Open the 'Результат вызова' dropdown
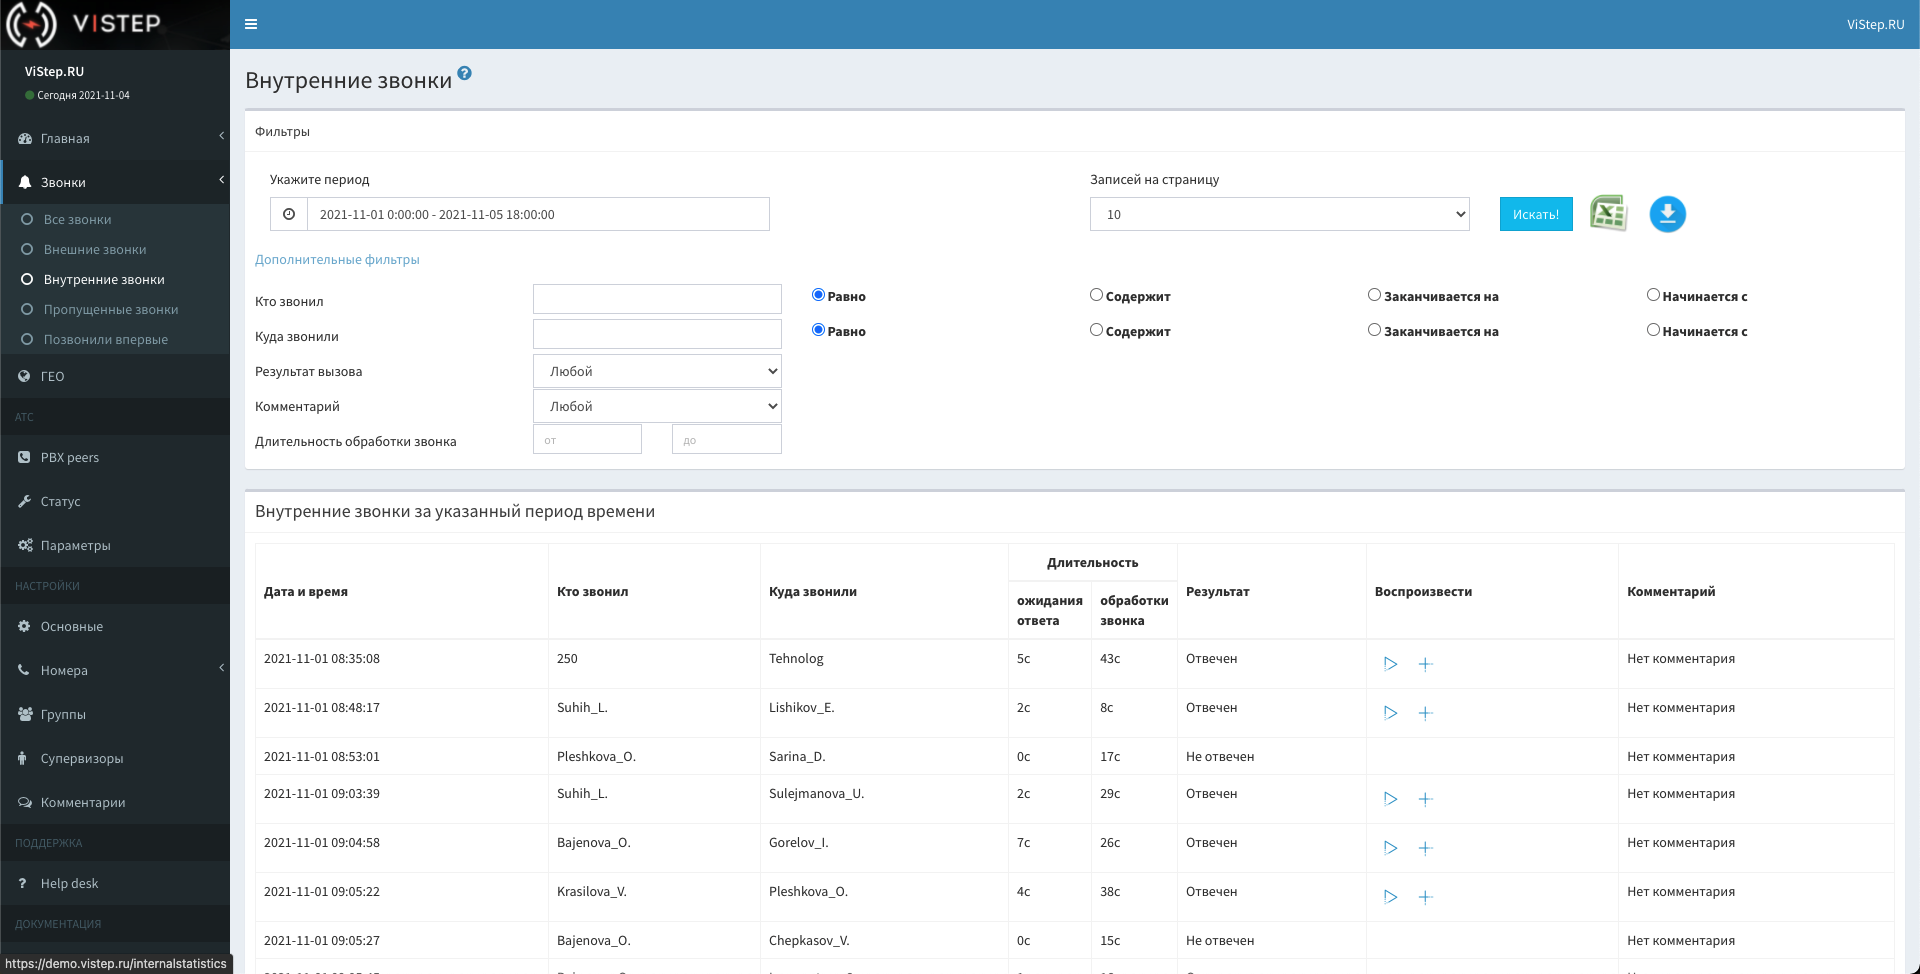 657,371
